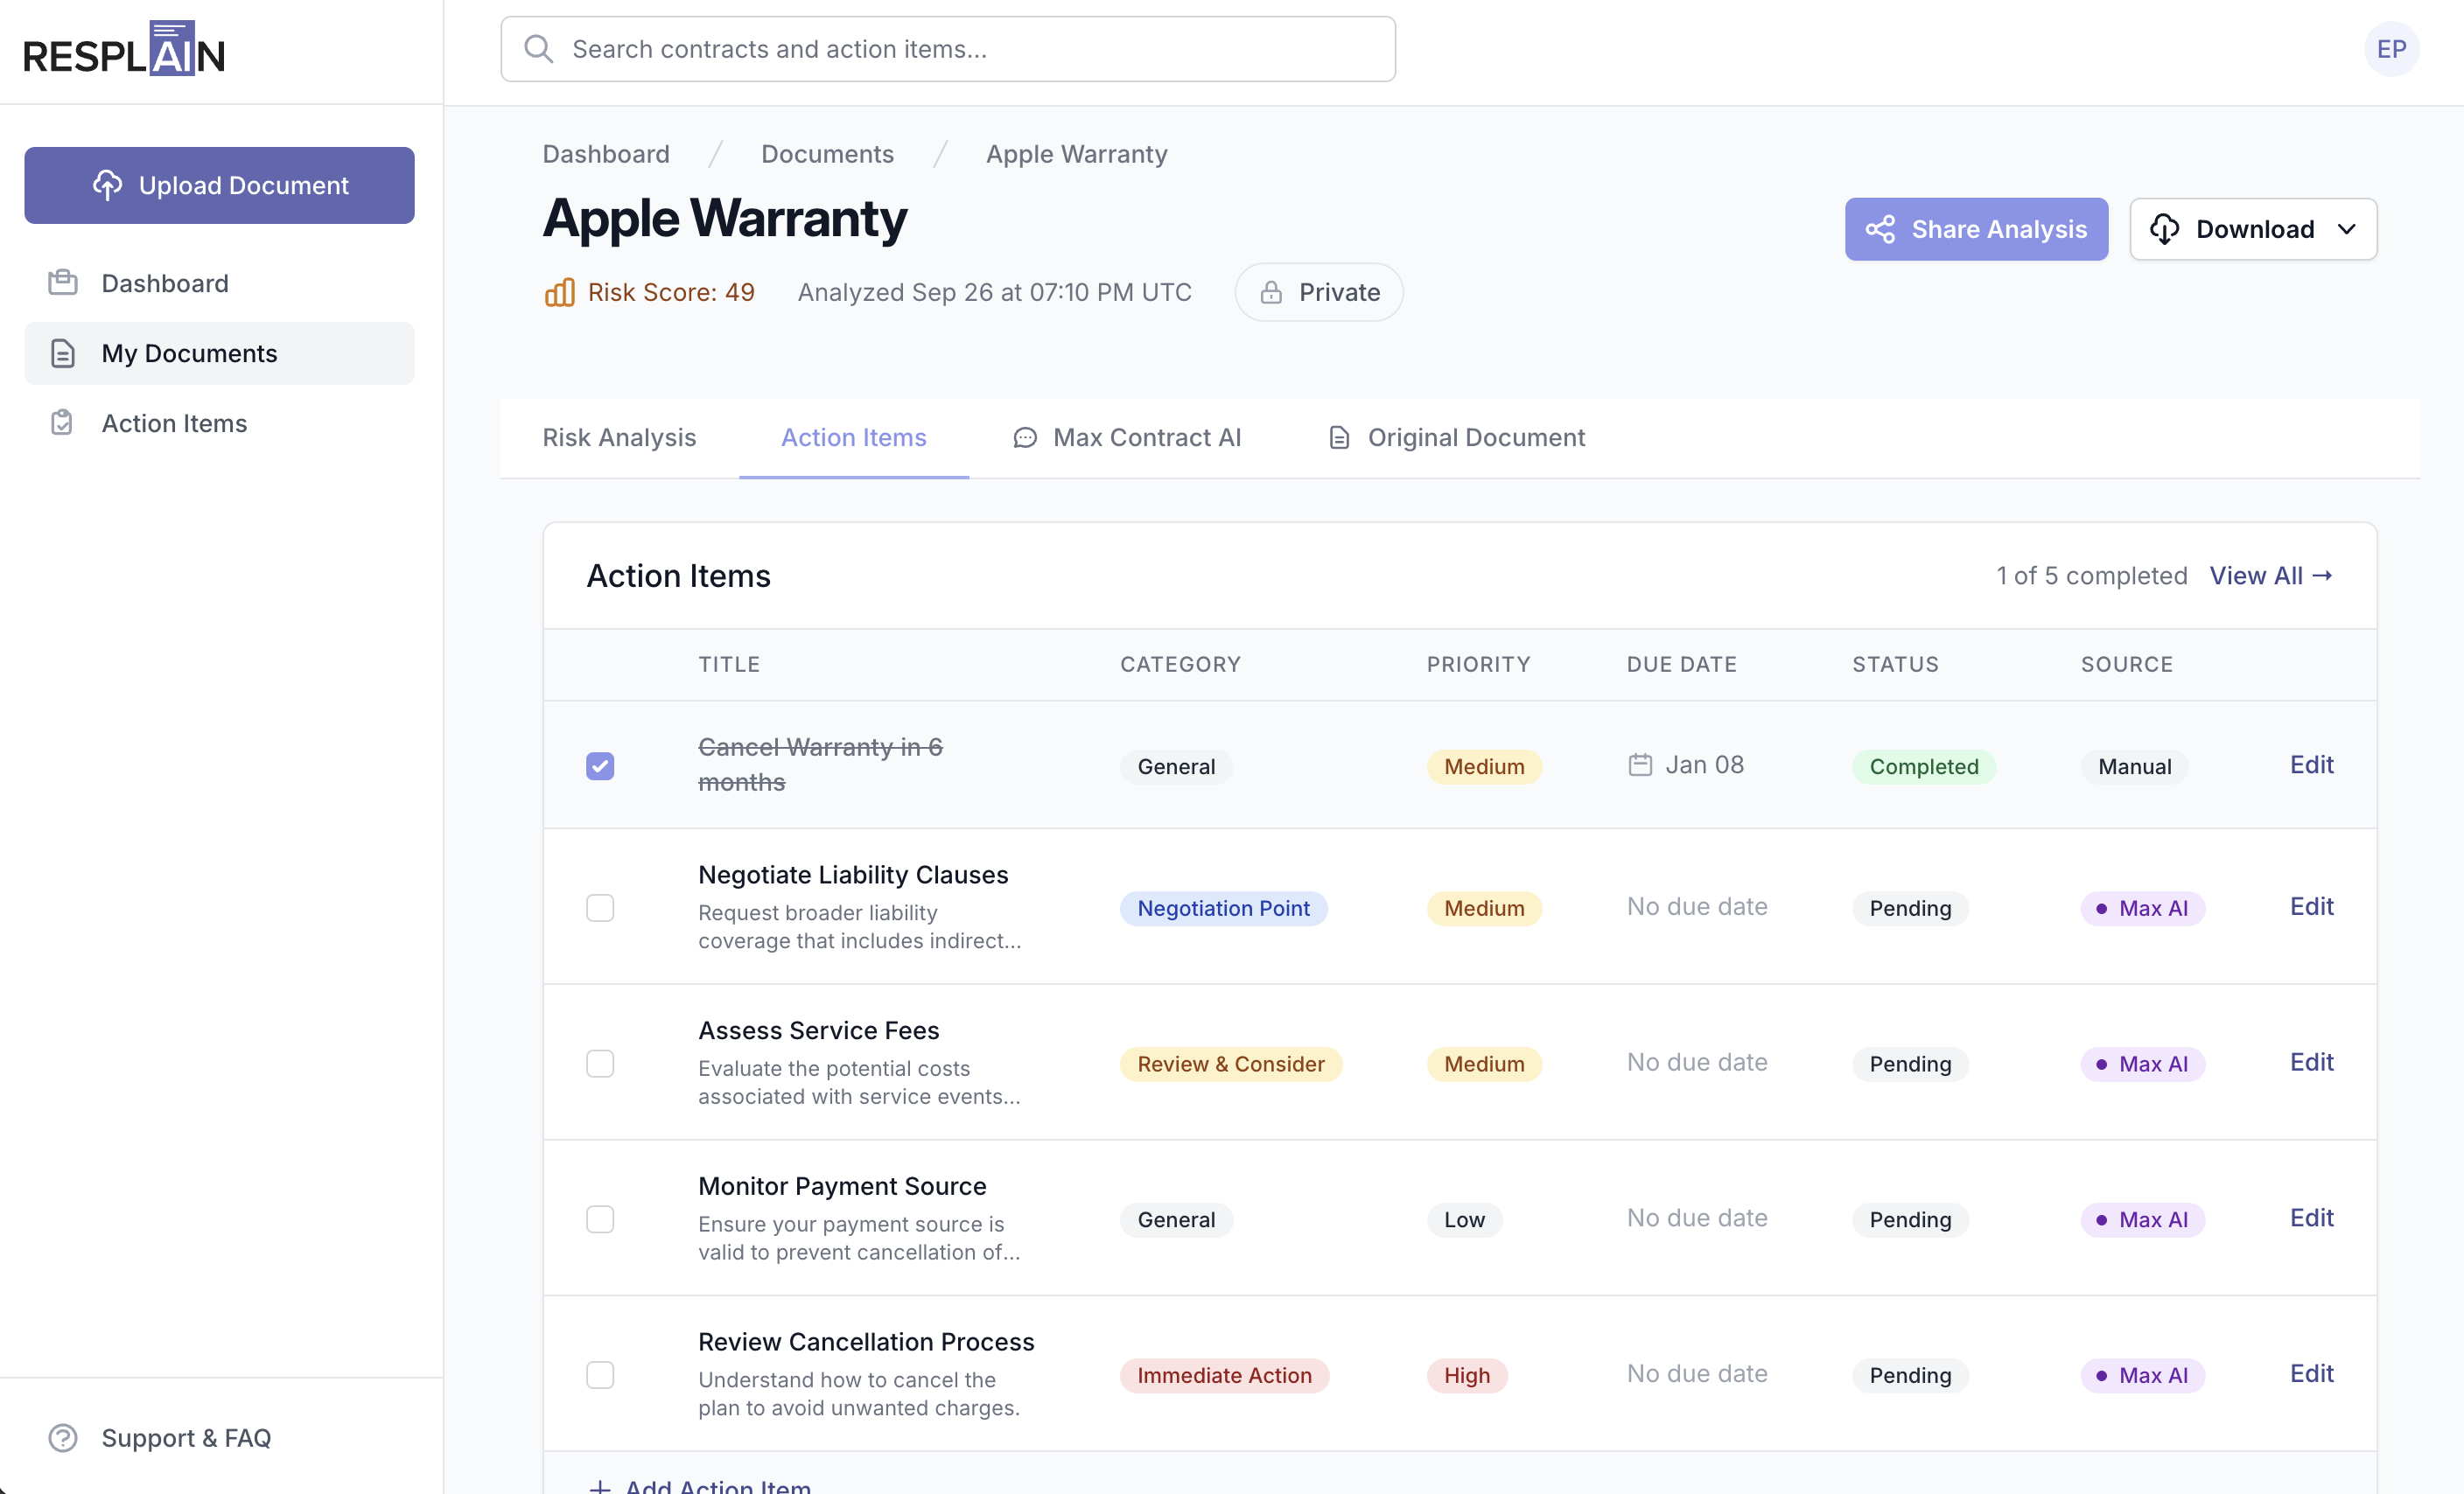Click the download arrow icon

point(2165,229)
